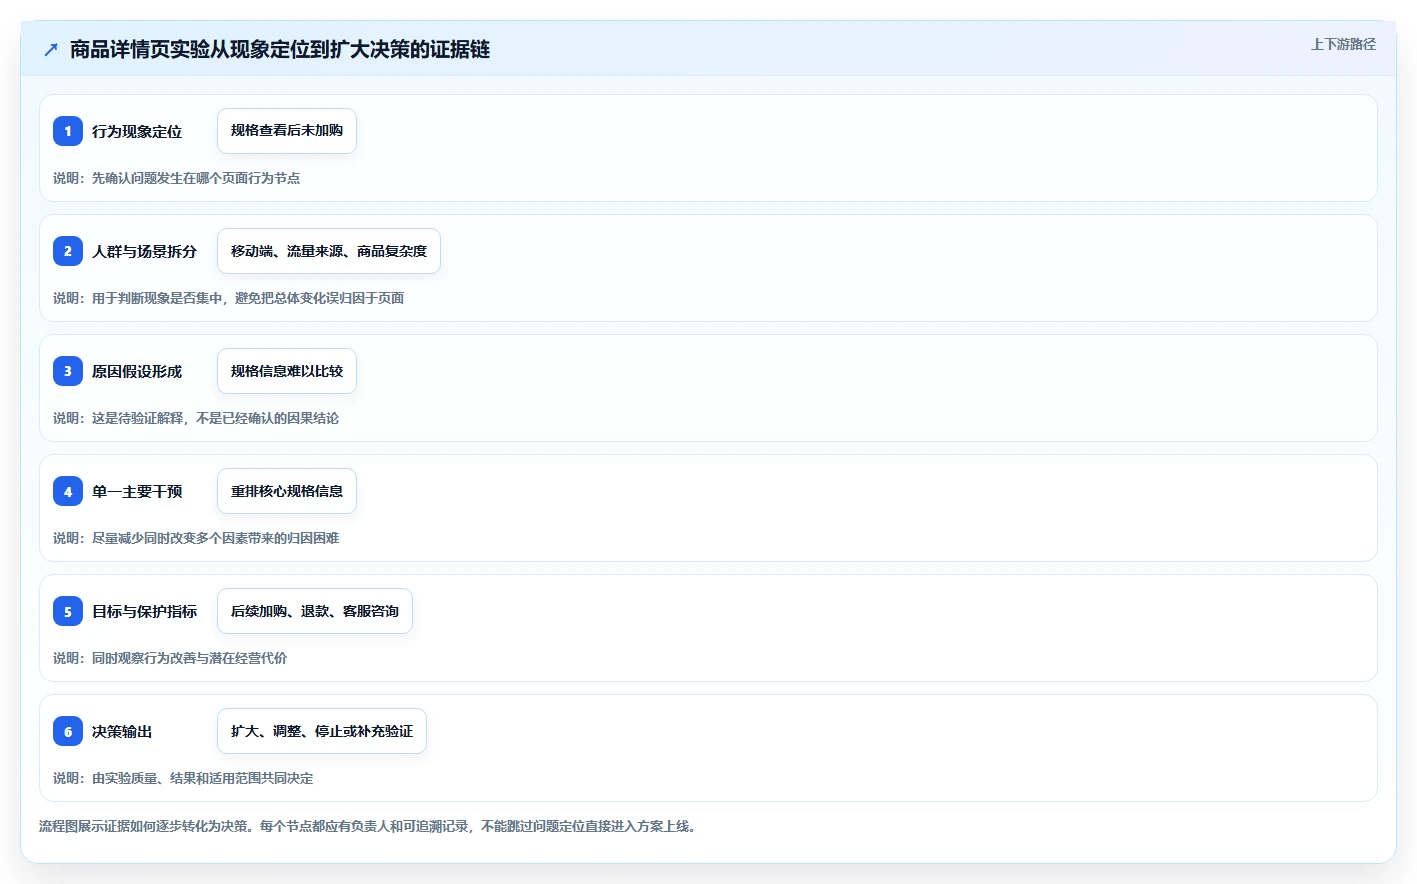Viewport: 1417px width, 884px height.
Task: Click step number 4 badge
Action: pyautogui.click(x=68, y=491)
